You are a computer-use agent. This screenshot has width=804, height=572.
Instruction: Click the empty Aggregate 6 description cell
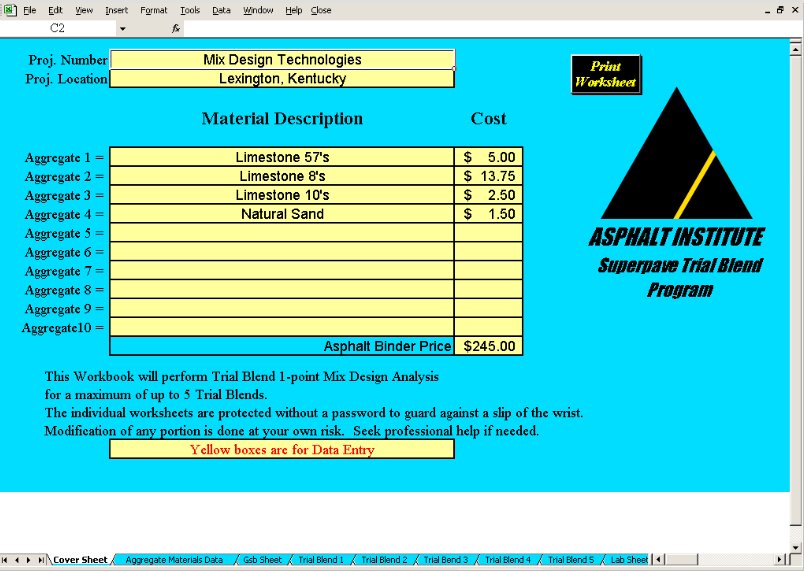pos(282,252)
